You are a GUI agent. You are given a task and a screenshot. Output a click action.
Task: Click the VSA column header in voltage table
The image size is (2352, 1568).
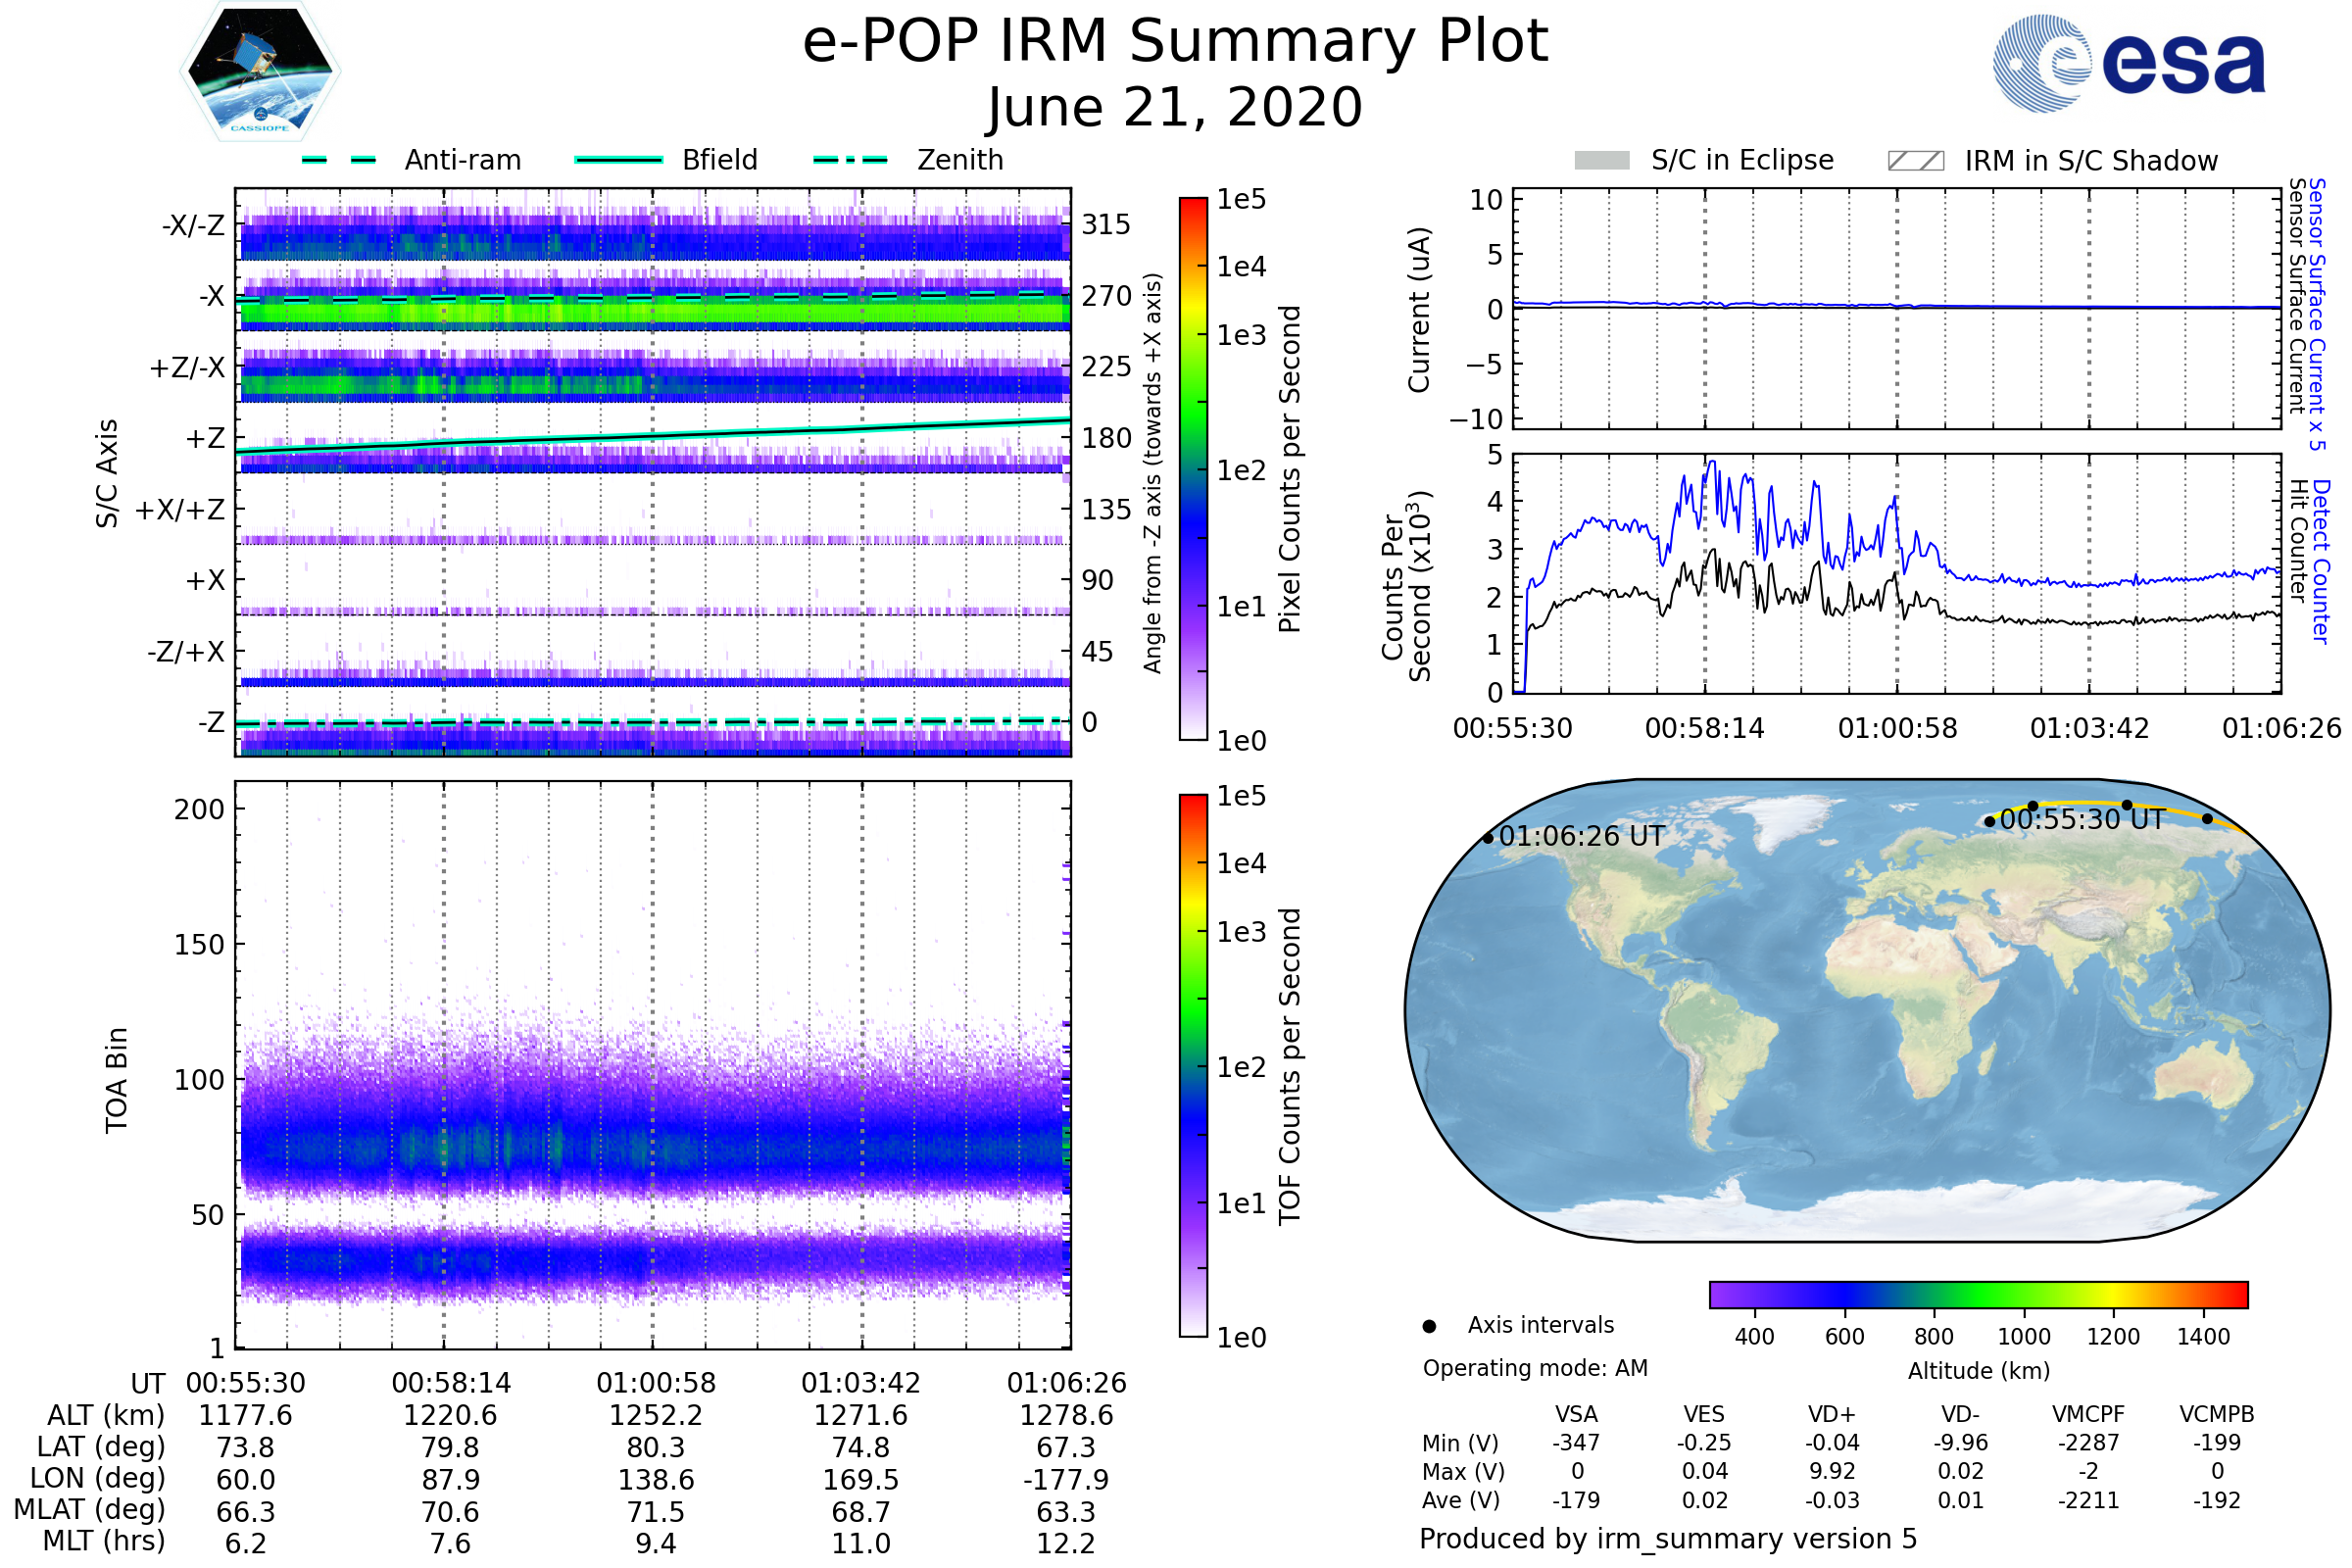pyautogui.click(x=1576, y=1414)
